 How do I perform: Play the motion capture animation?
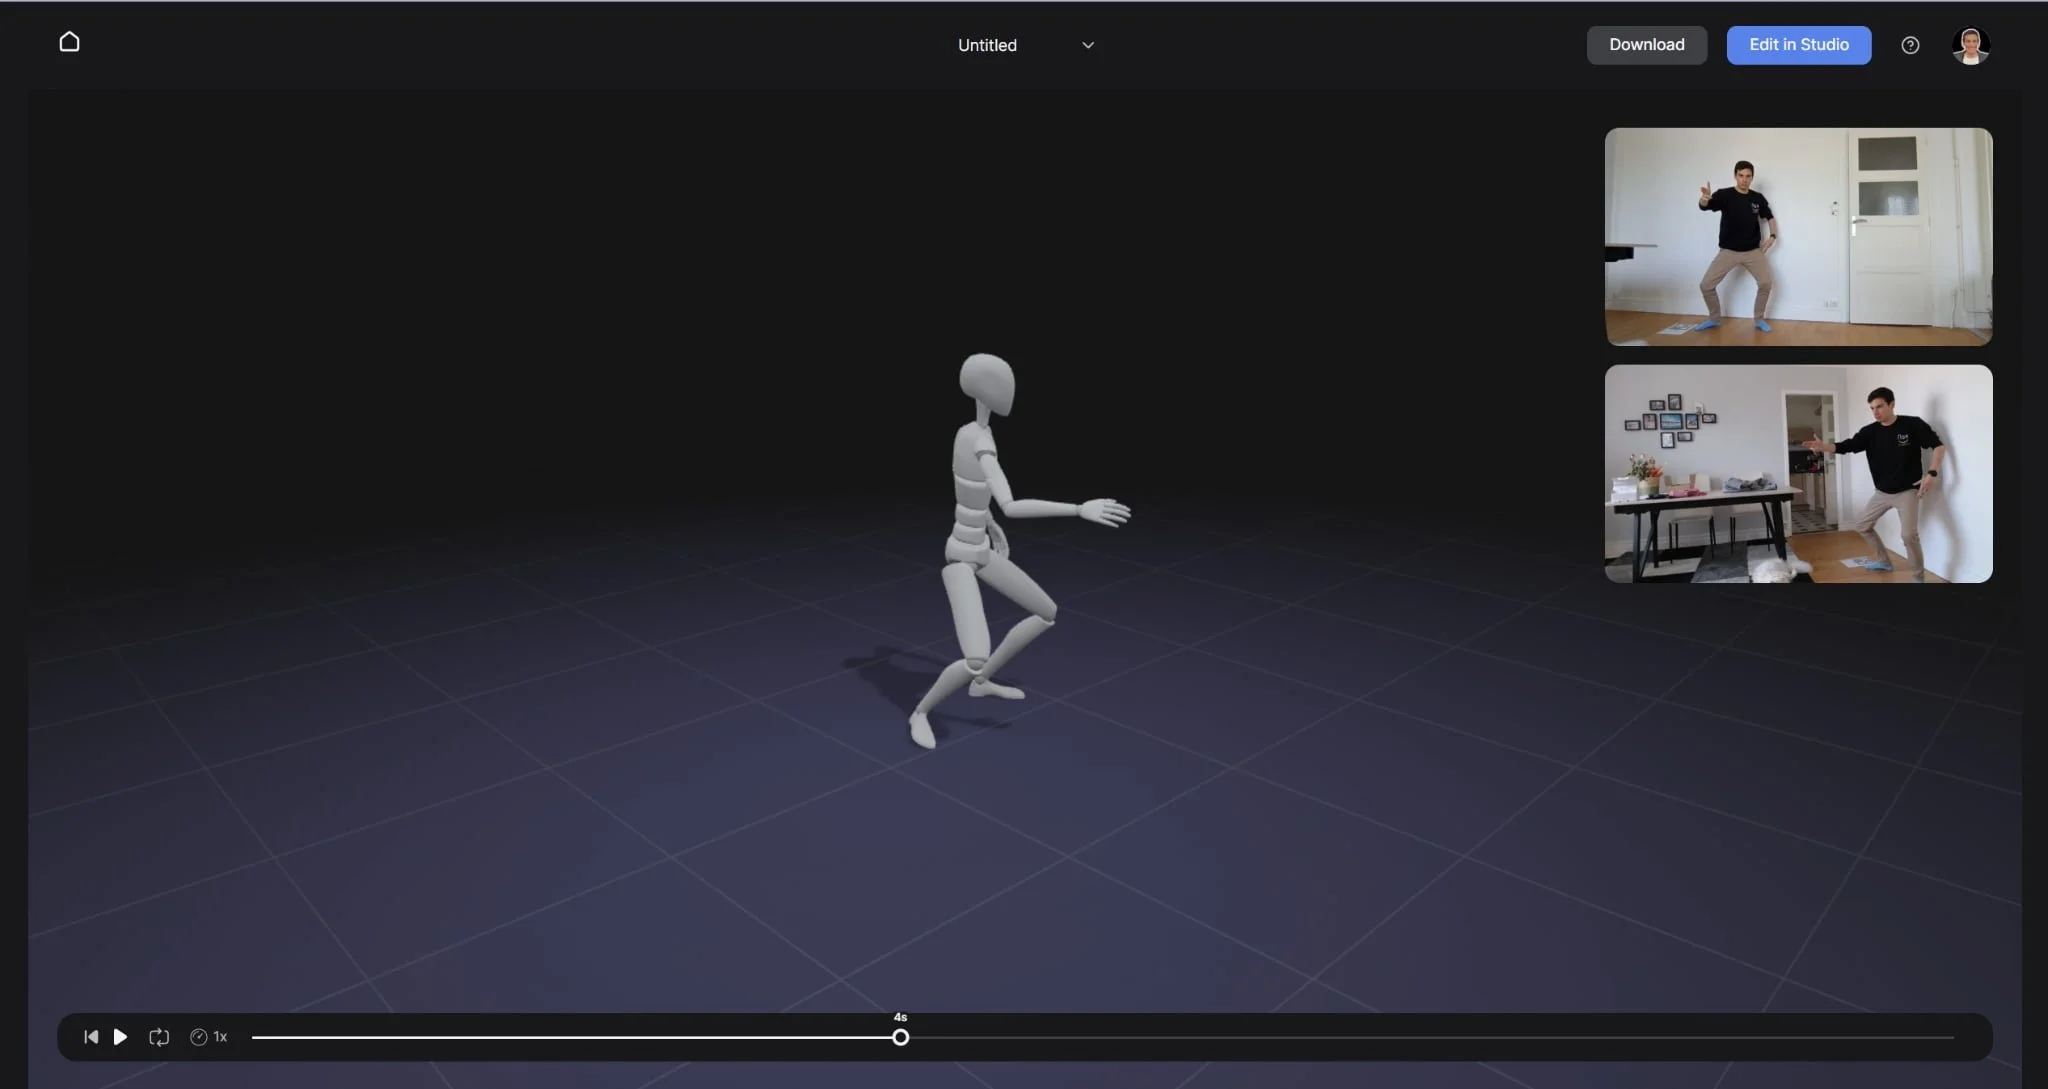[x=120, y=1037]
